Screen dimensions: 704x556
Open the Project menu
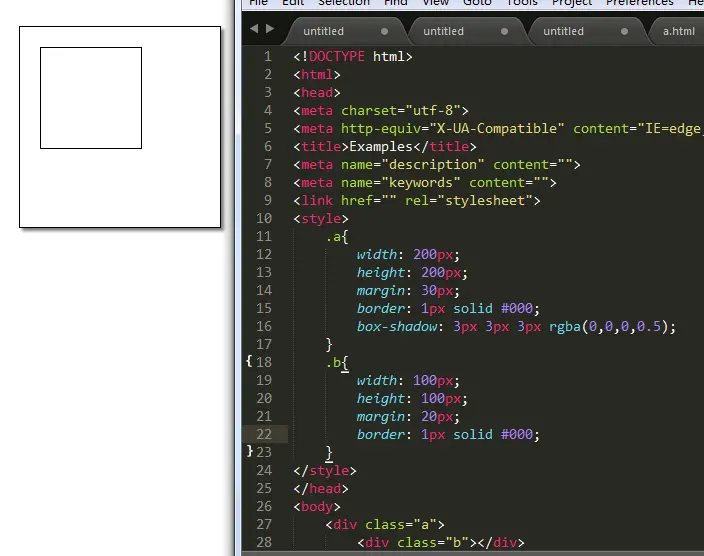tap(572, 3)
